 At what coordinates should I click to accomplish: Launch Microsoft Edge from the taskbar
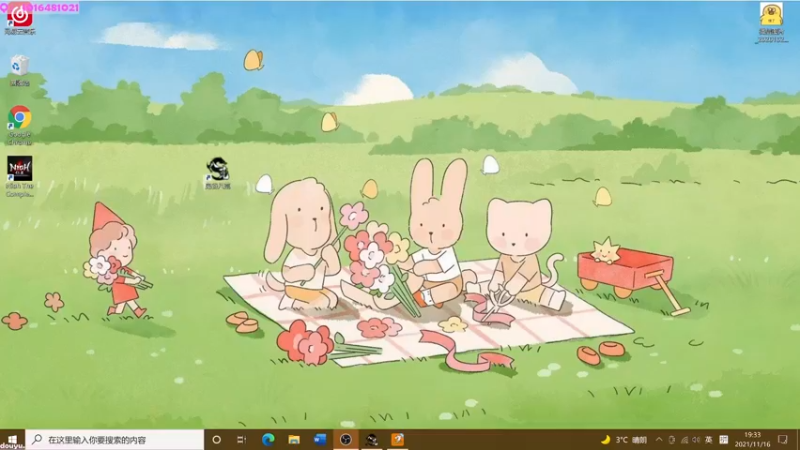pos(268,439)
